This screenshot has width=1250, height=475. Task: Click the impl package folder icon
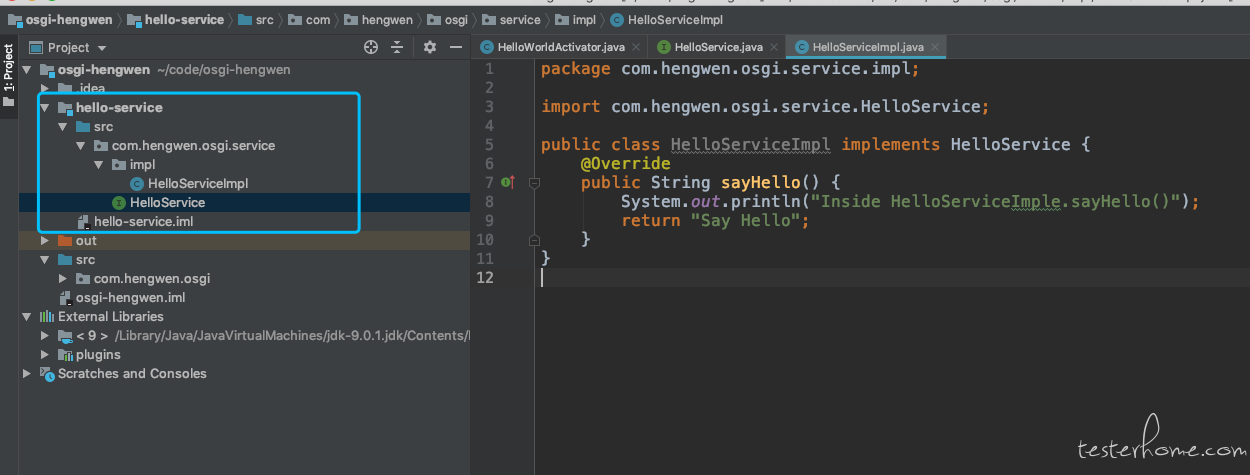click(x=119, y=164)
